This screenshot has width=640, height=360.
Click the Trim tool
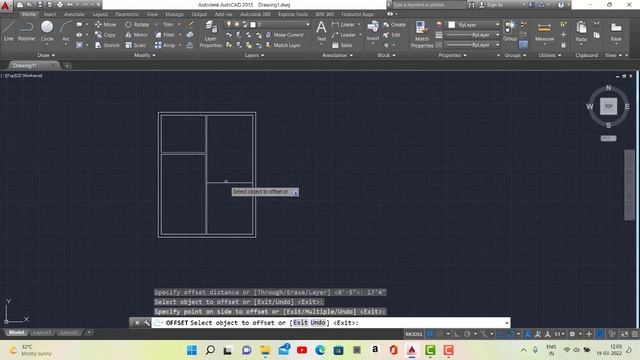point(164,24)
